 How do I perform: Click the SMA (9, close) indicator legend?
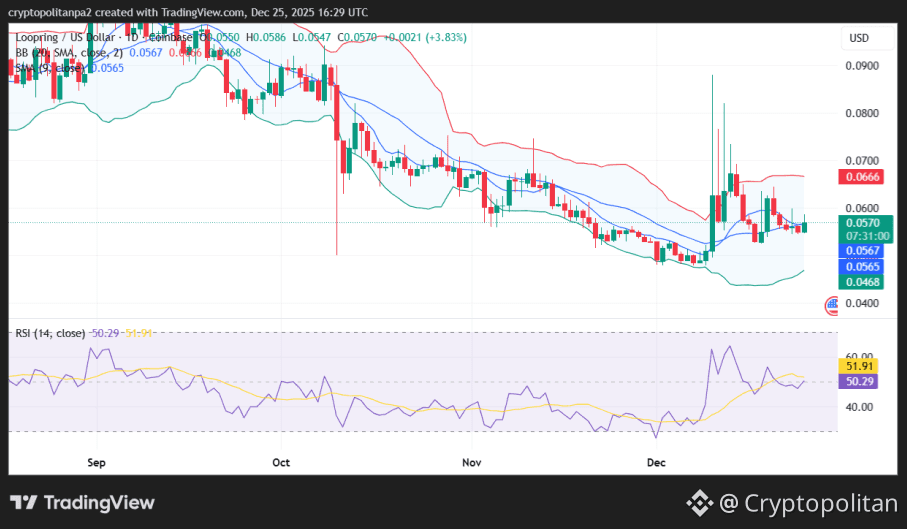50,68
